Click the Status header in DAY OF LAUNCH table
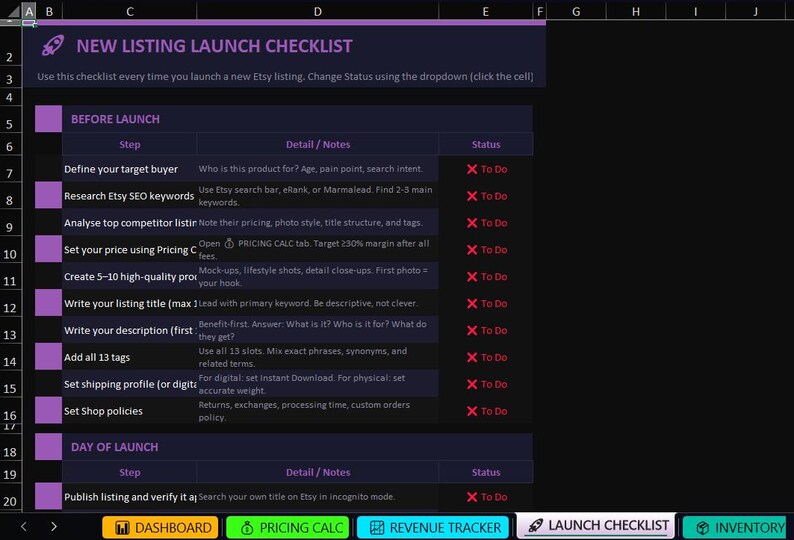This screenshot has width=794, height=540. click(x=486, y=472)
